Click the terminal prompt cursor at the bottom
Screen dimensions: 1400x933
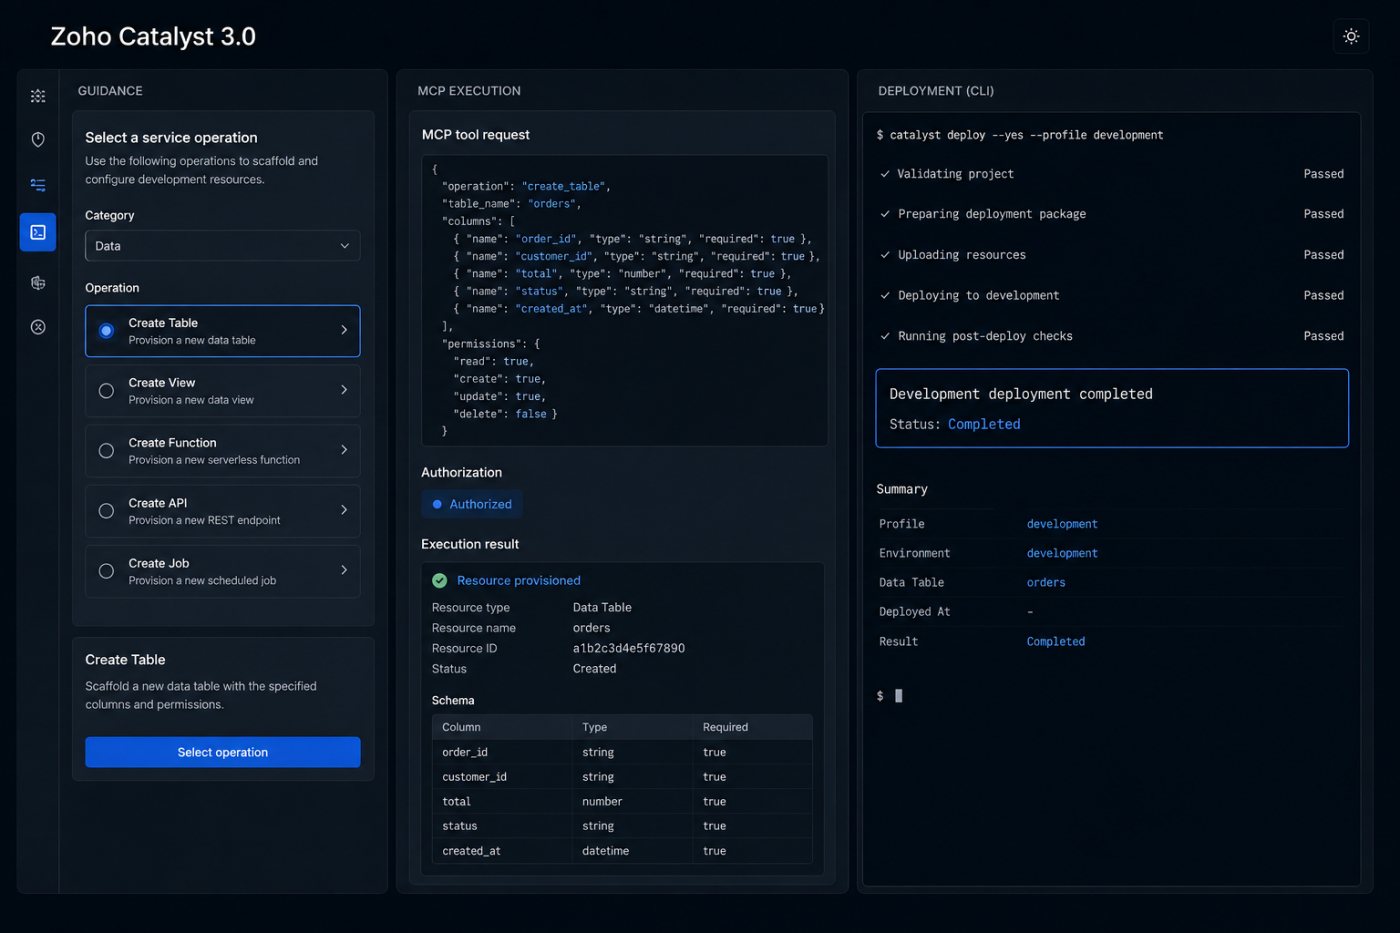tap(898, 696)
